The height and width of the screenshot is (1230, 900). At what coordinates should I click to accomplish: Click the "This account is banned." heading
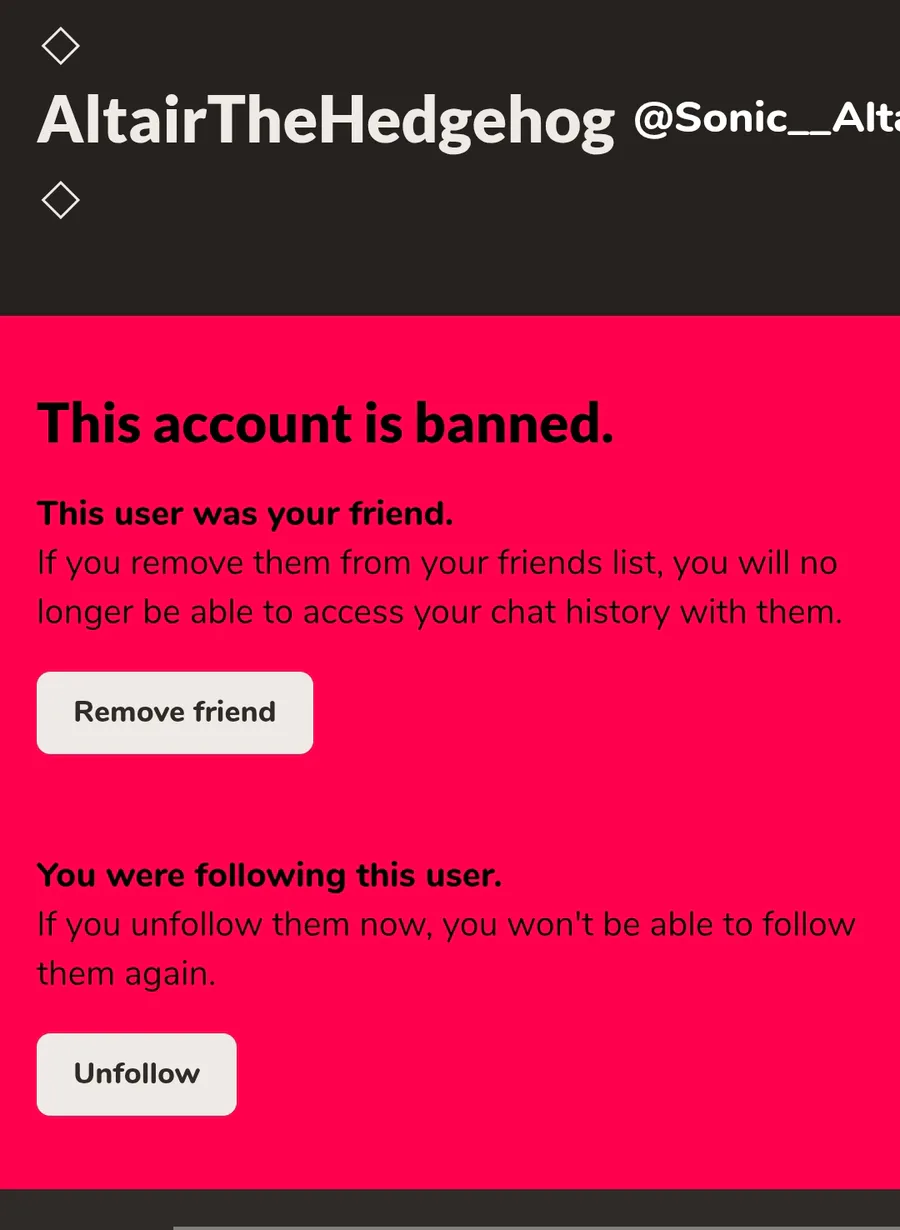point(325,423)
